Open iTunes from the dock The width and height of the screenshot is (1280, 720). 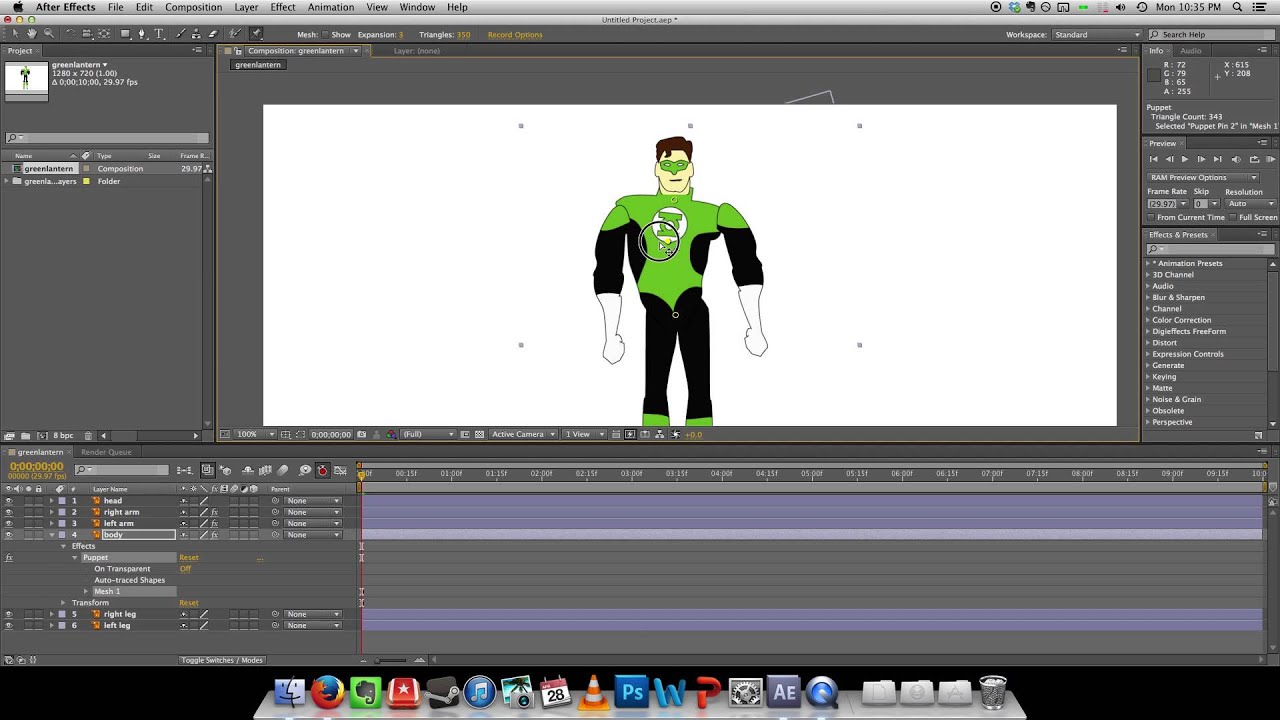click(x=480, y=692)
